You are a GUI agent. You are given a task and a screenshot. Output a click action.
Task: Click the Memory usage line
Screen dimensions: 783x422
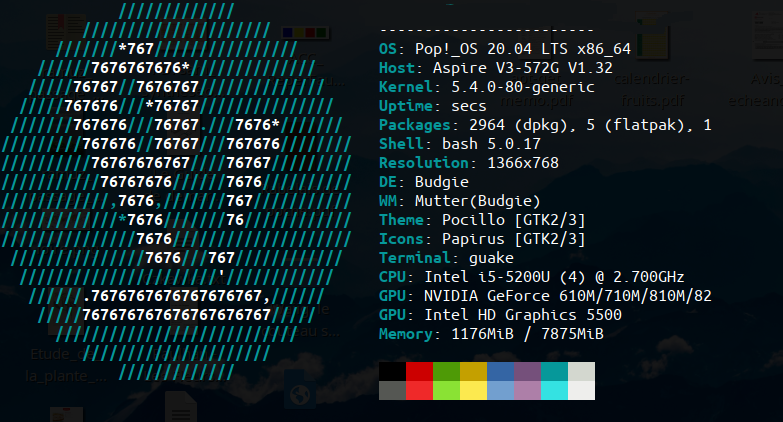pyautogui.click(x=491, y=333)
